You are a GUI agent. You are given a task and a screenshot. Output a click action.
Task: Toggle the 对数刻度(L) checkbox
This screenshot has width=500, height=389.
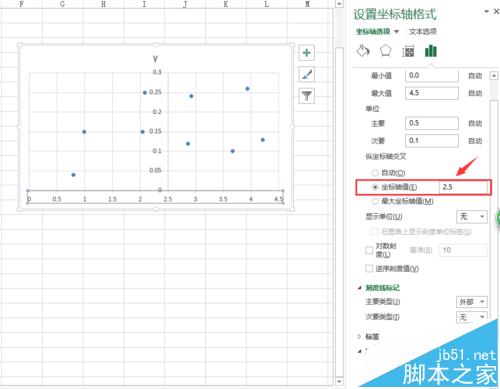369,250
